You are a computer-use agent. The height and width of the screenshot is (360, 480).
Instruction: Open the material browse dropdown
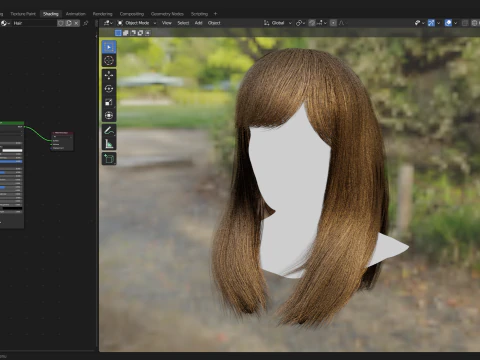point(5,23)
